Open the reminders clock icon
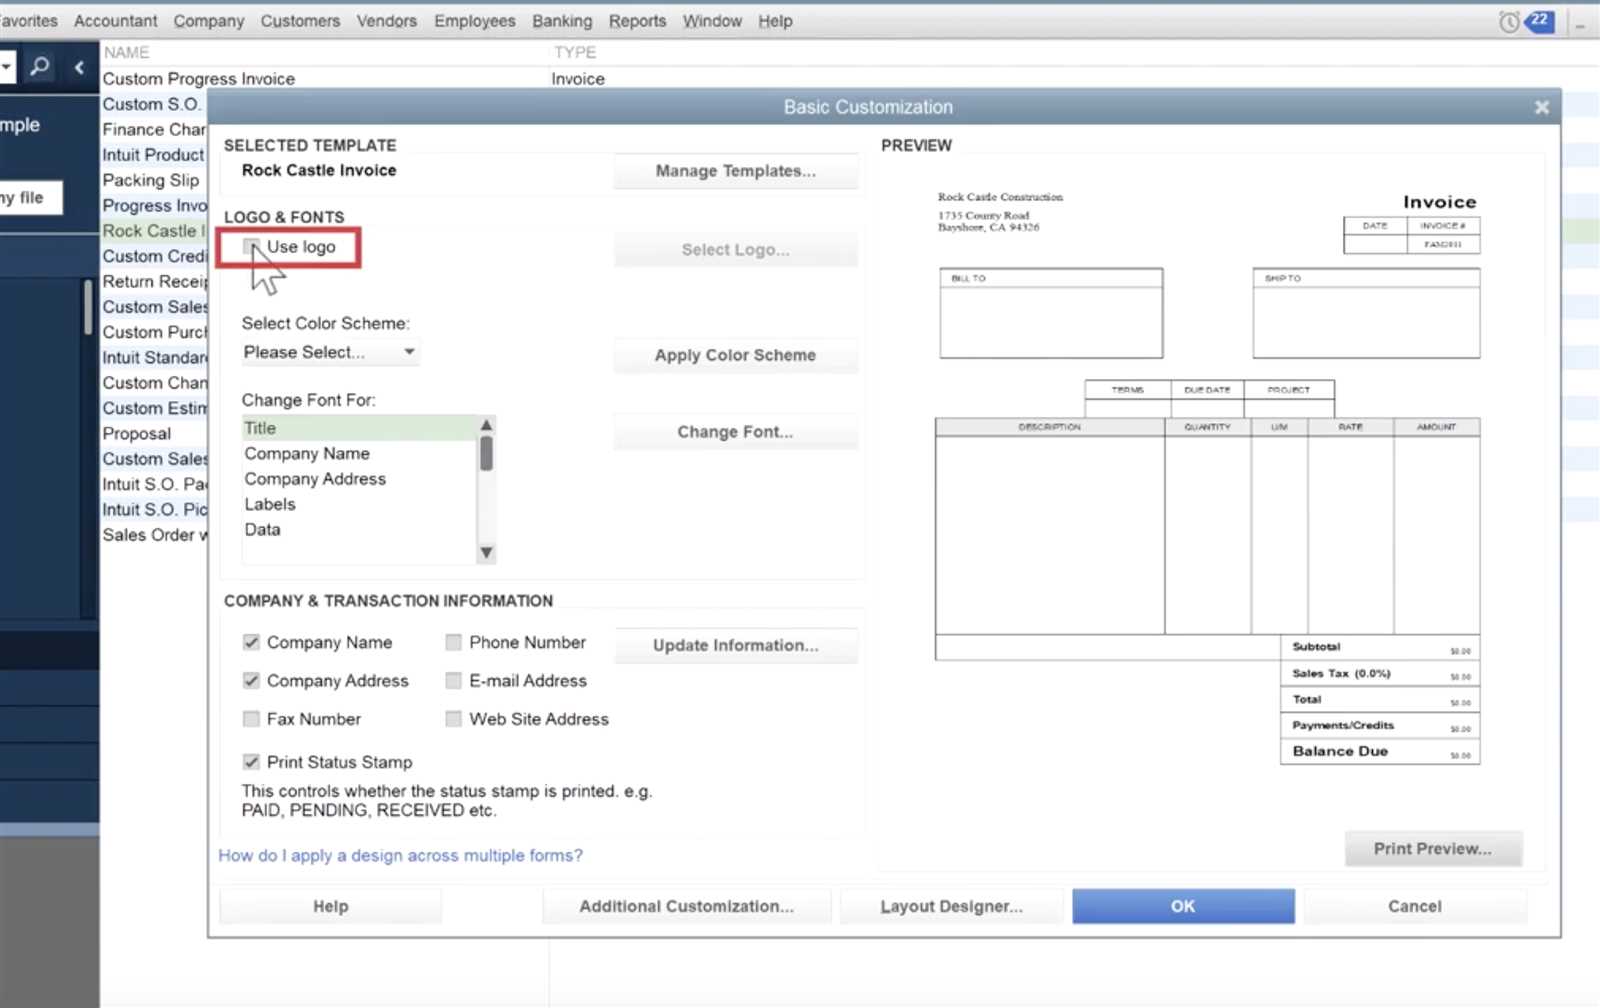The image size is (1600, 1008). pyautogui.click(x=1509, y=21)
